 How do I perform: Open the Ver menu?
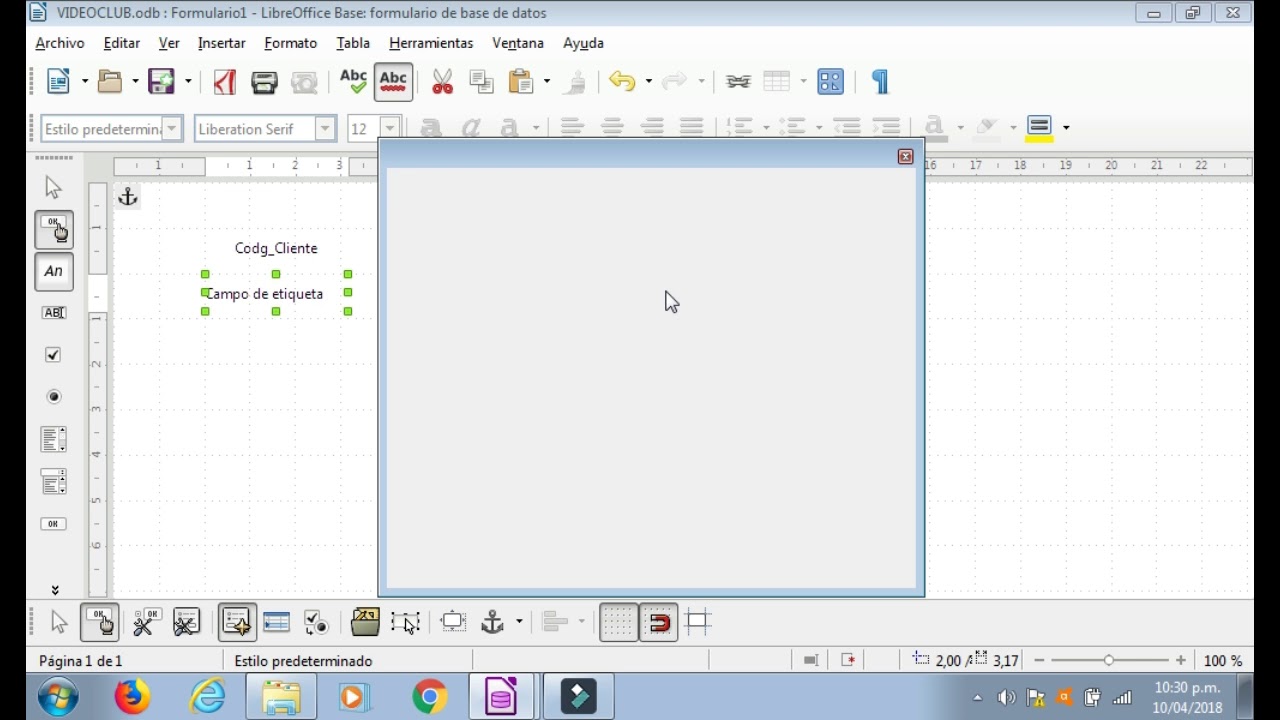click(169, 43)
